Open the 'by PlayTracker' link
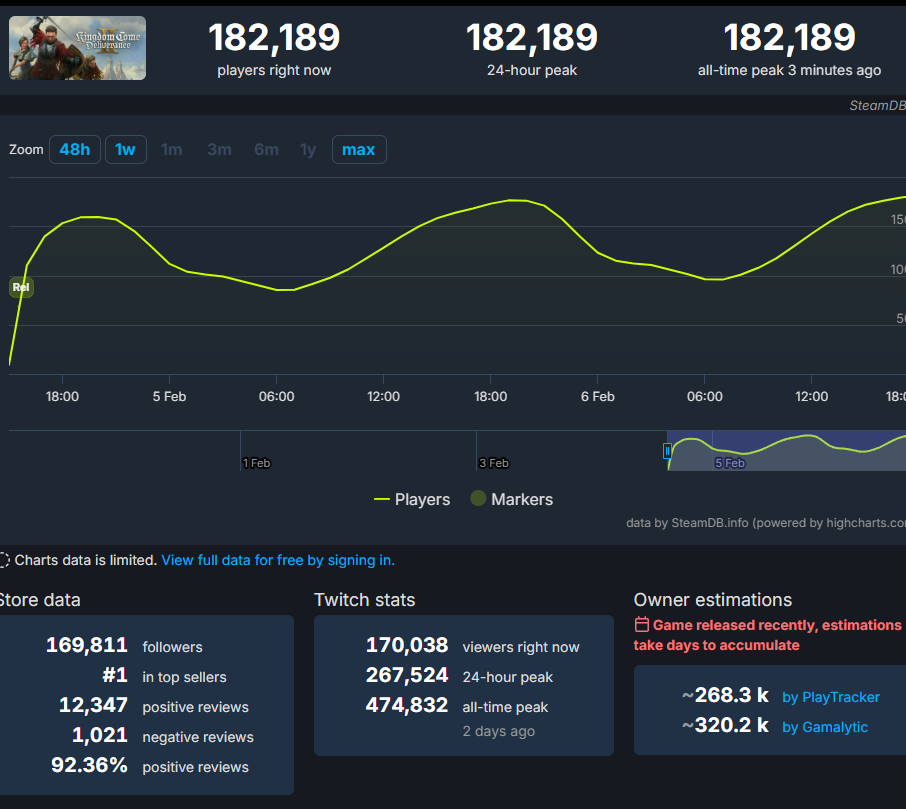 coord(831,697)
